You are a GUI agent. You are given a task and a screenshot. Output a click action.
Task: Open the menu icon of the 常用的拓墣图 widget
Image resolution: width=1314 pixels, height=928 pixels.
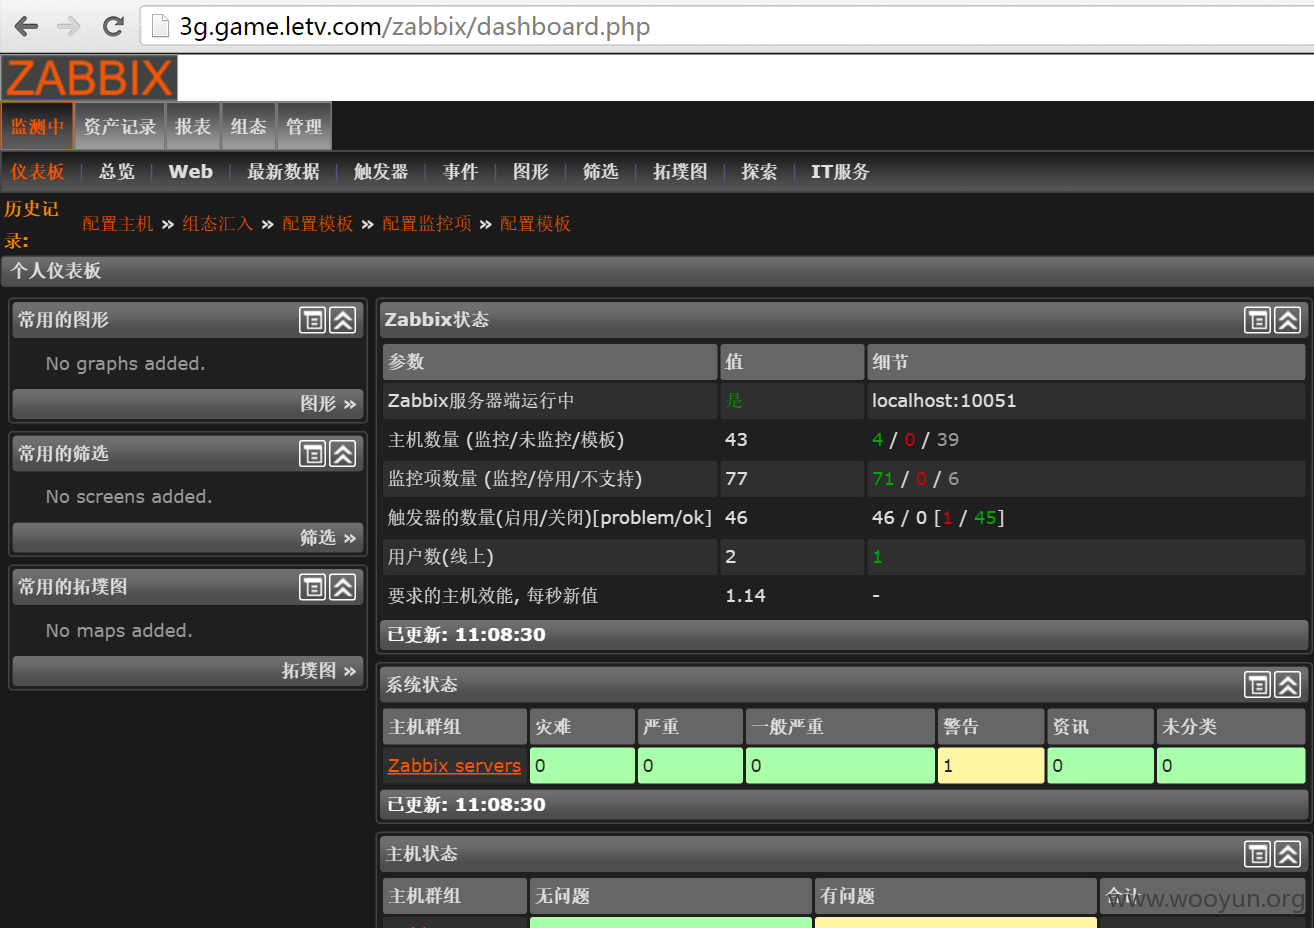pos(313,587)
